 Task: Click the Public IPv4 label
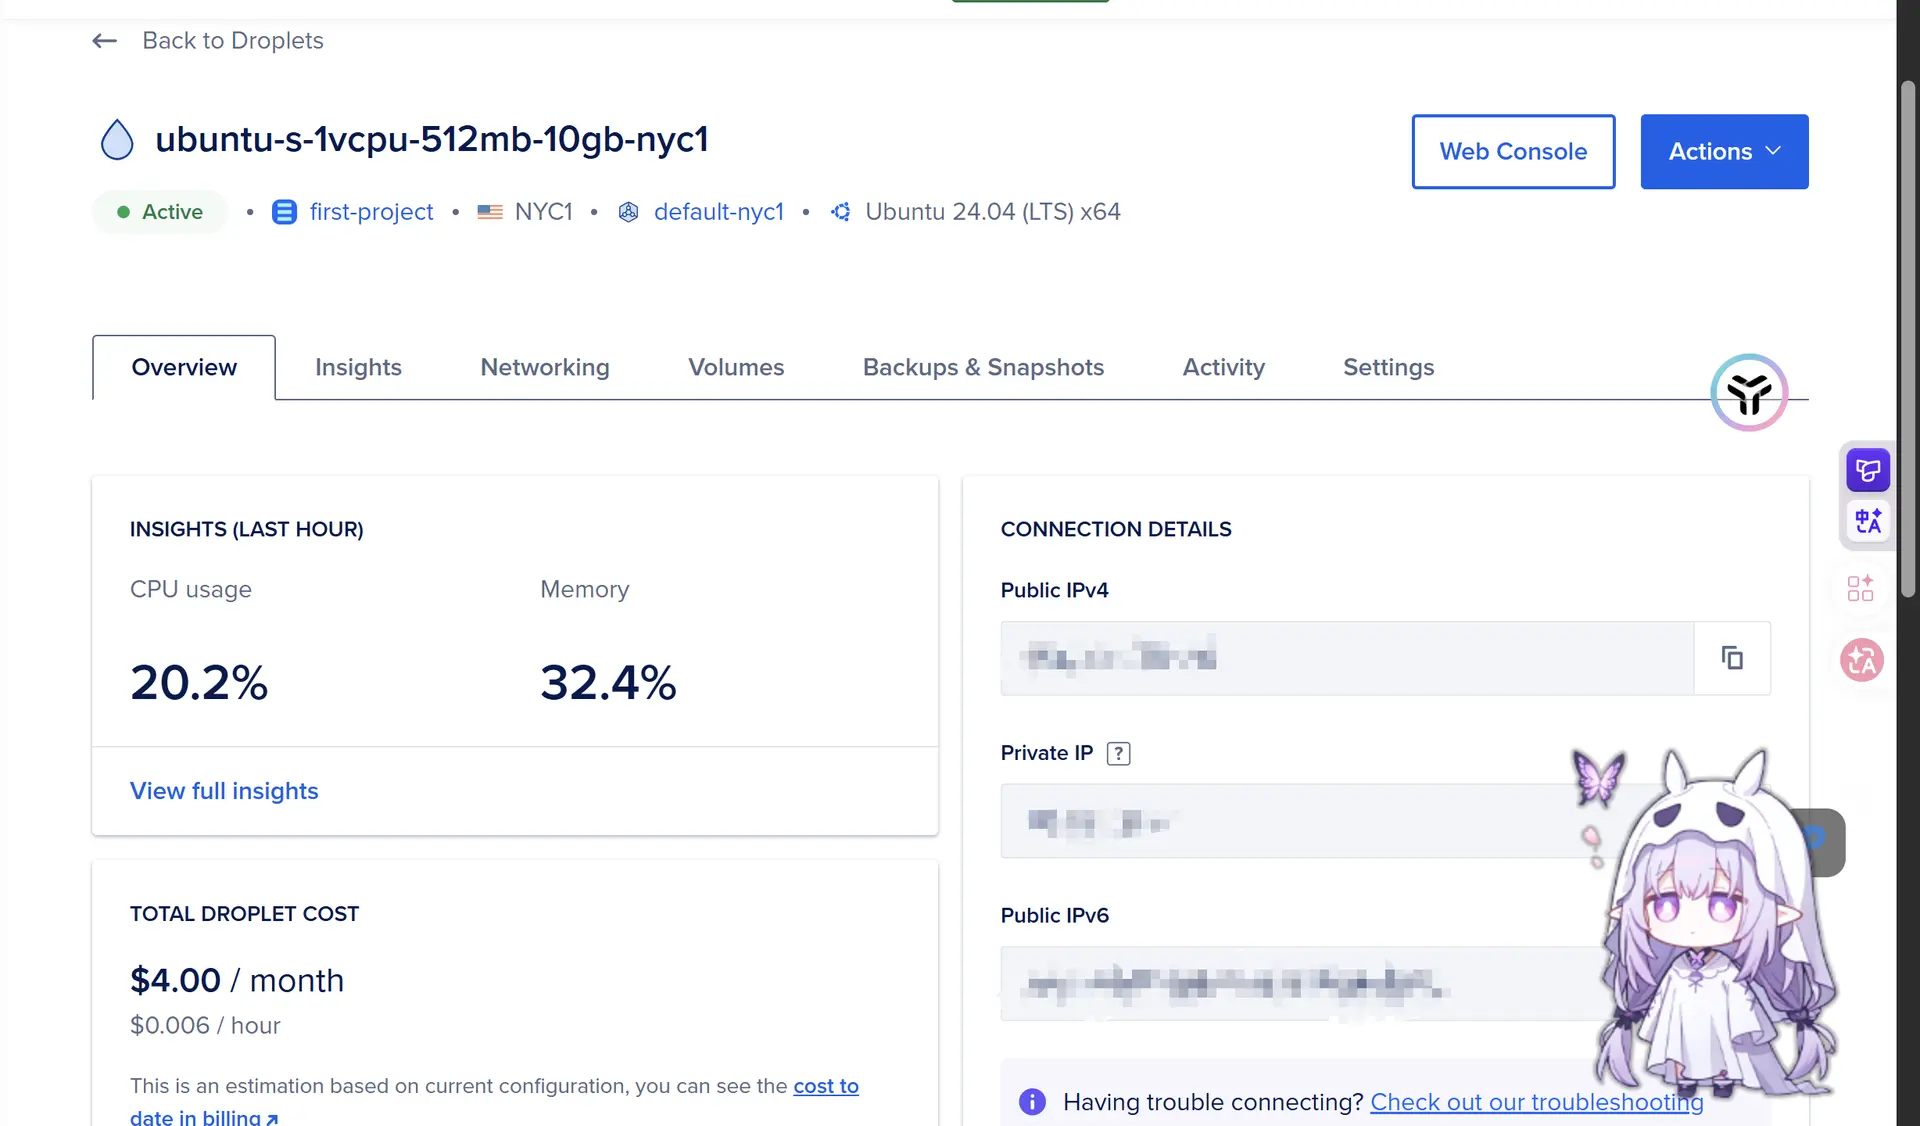point(1055,591)
